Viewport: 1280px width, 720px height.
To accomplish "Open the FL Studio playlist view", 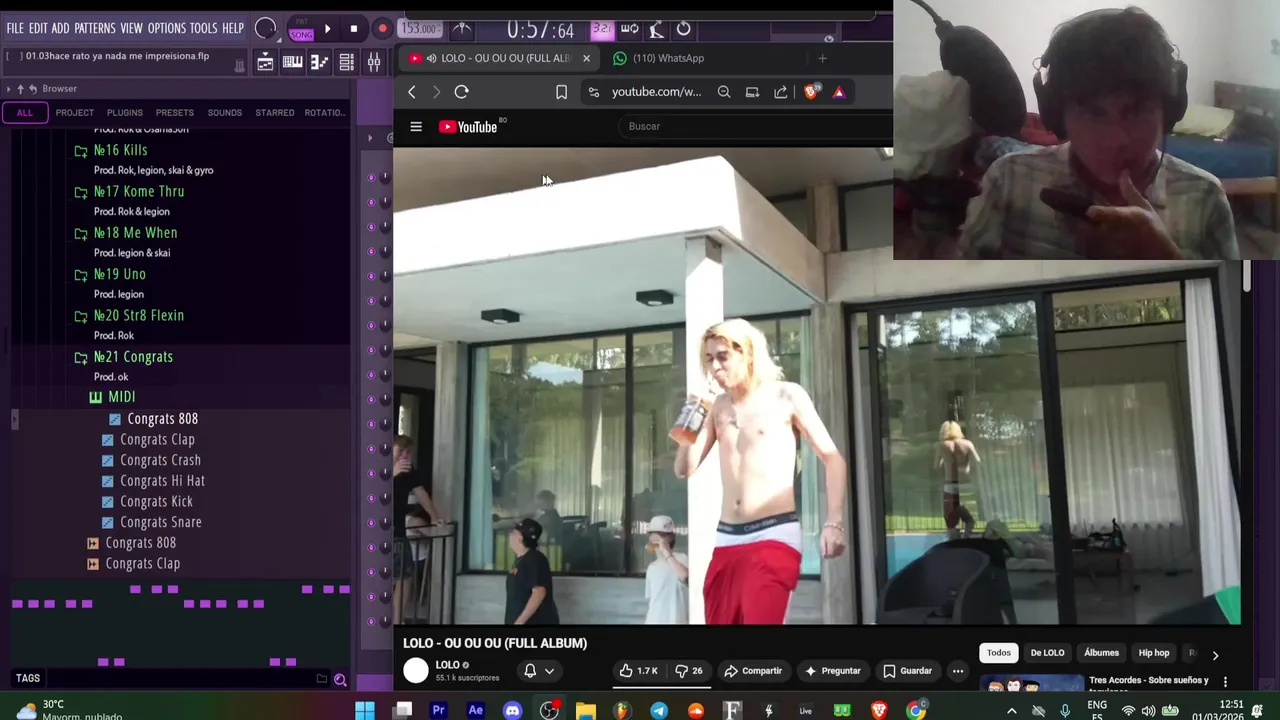I will click(x=265, y=63).
